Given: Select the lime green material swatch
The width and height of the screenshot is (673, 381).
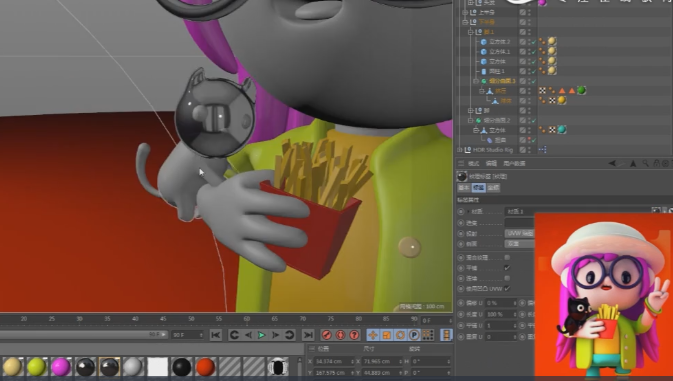Looking at the screenshot, I should [36, 367].
